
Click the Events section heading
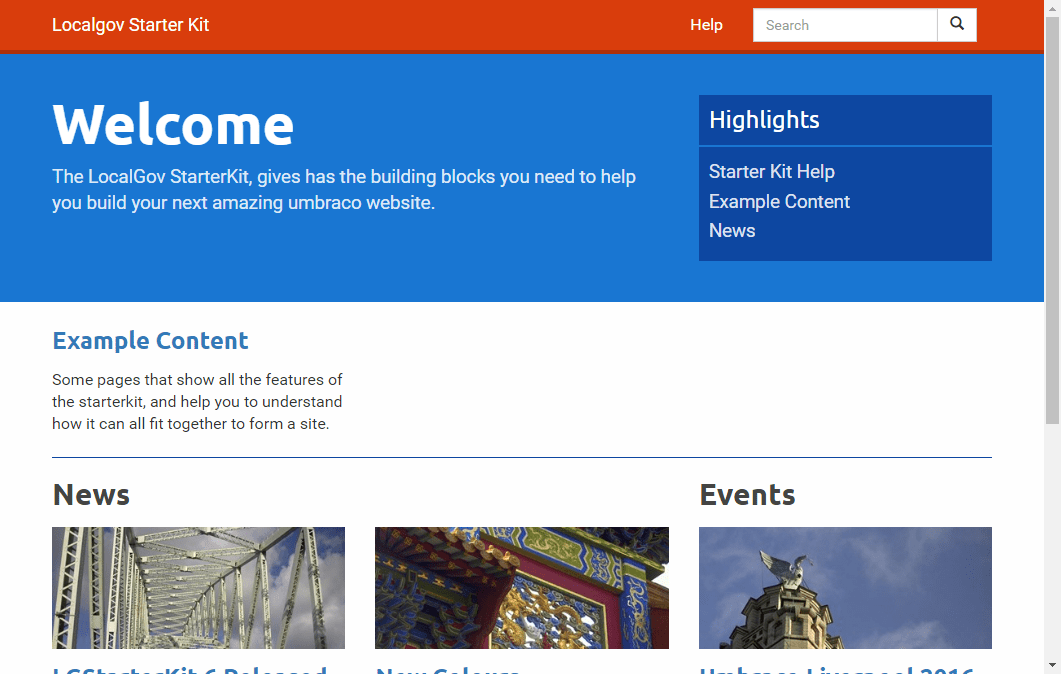[747, 495]
